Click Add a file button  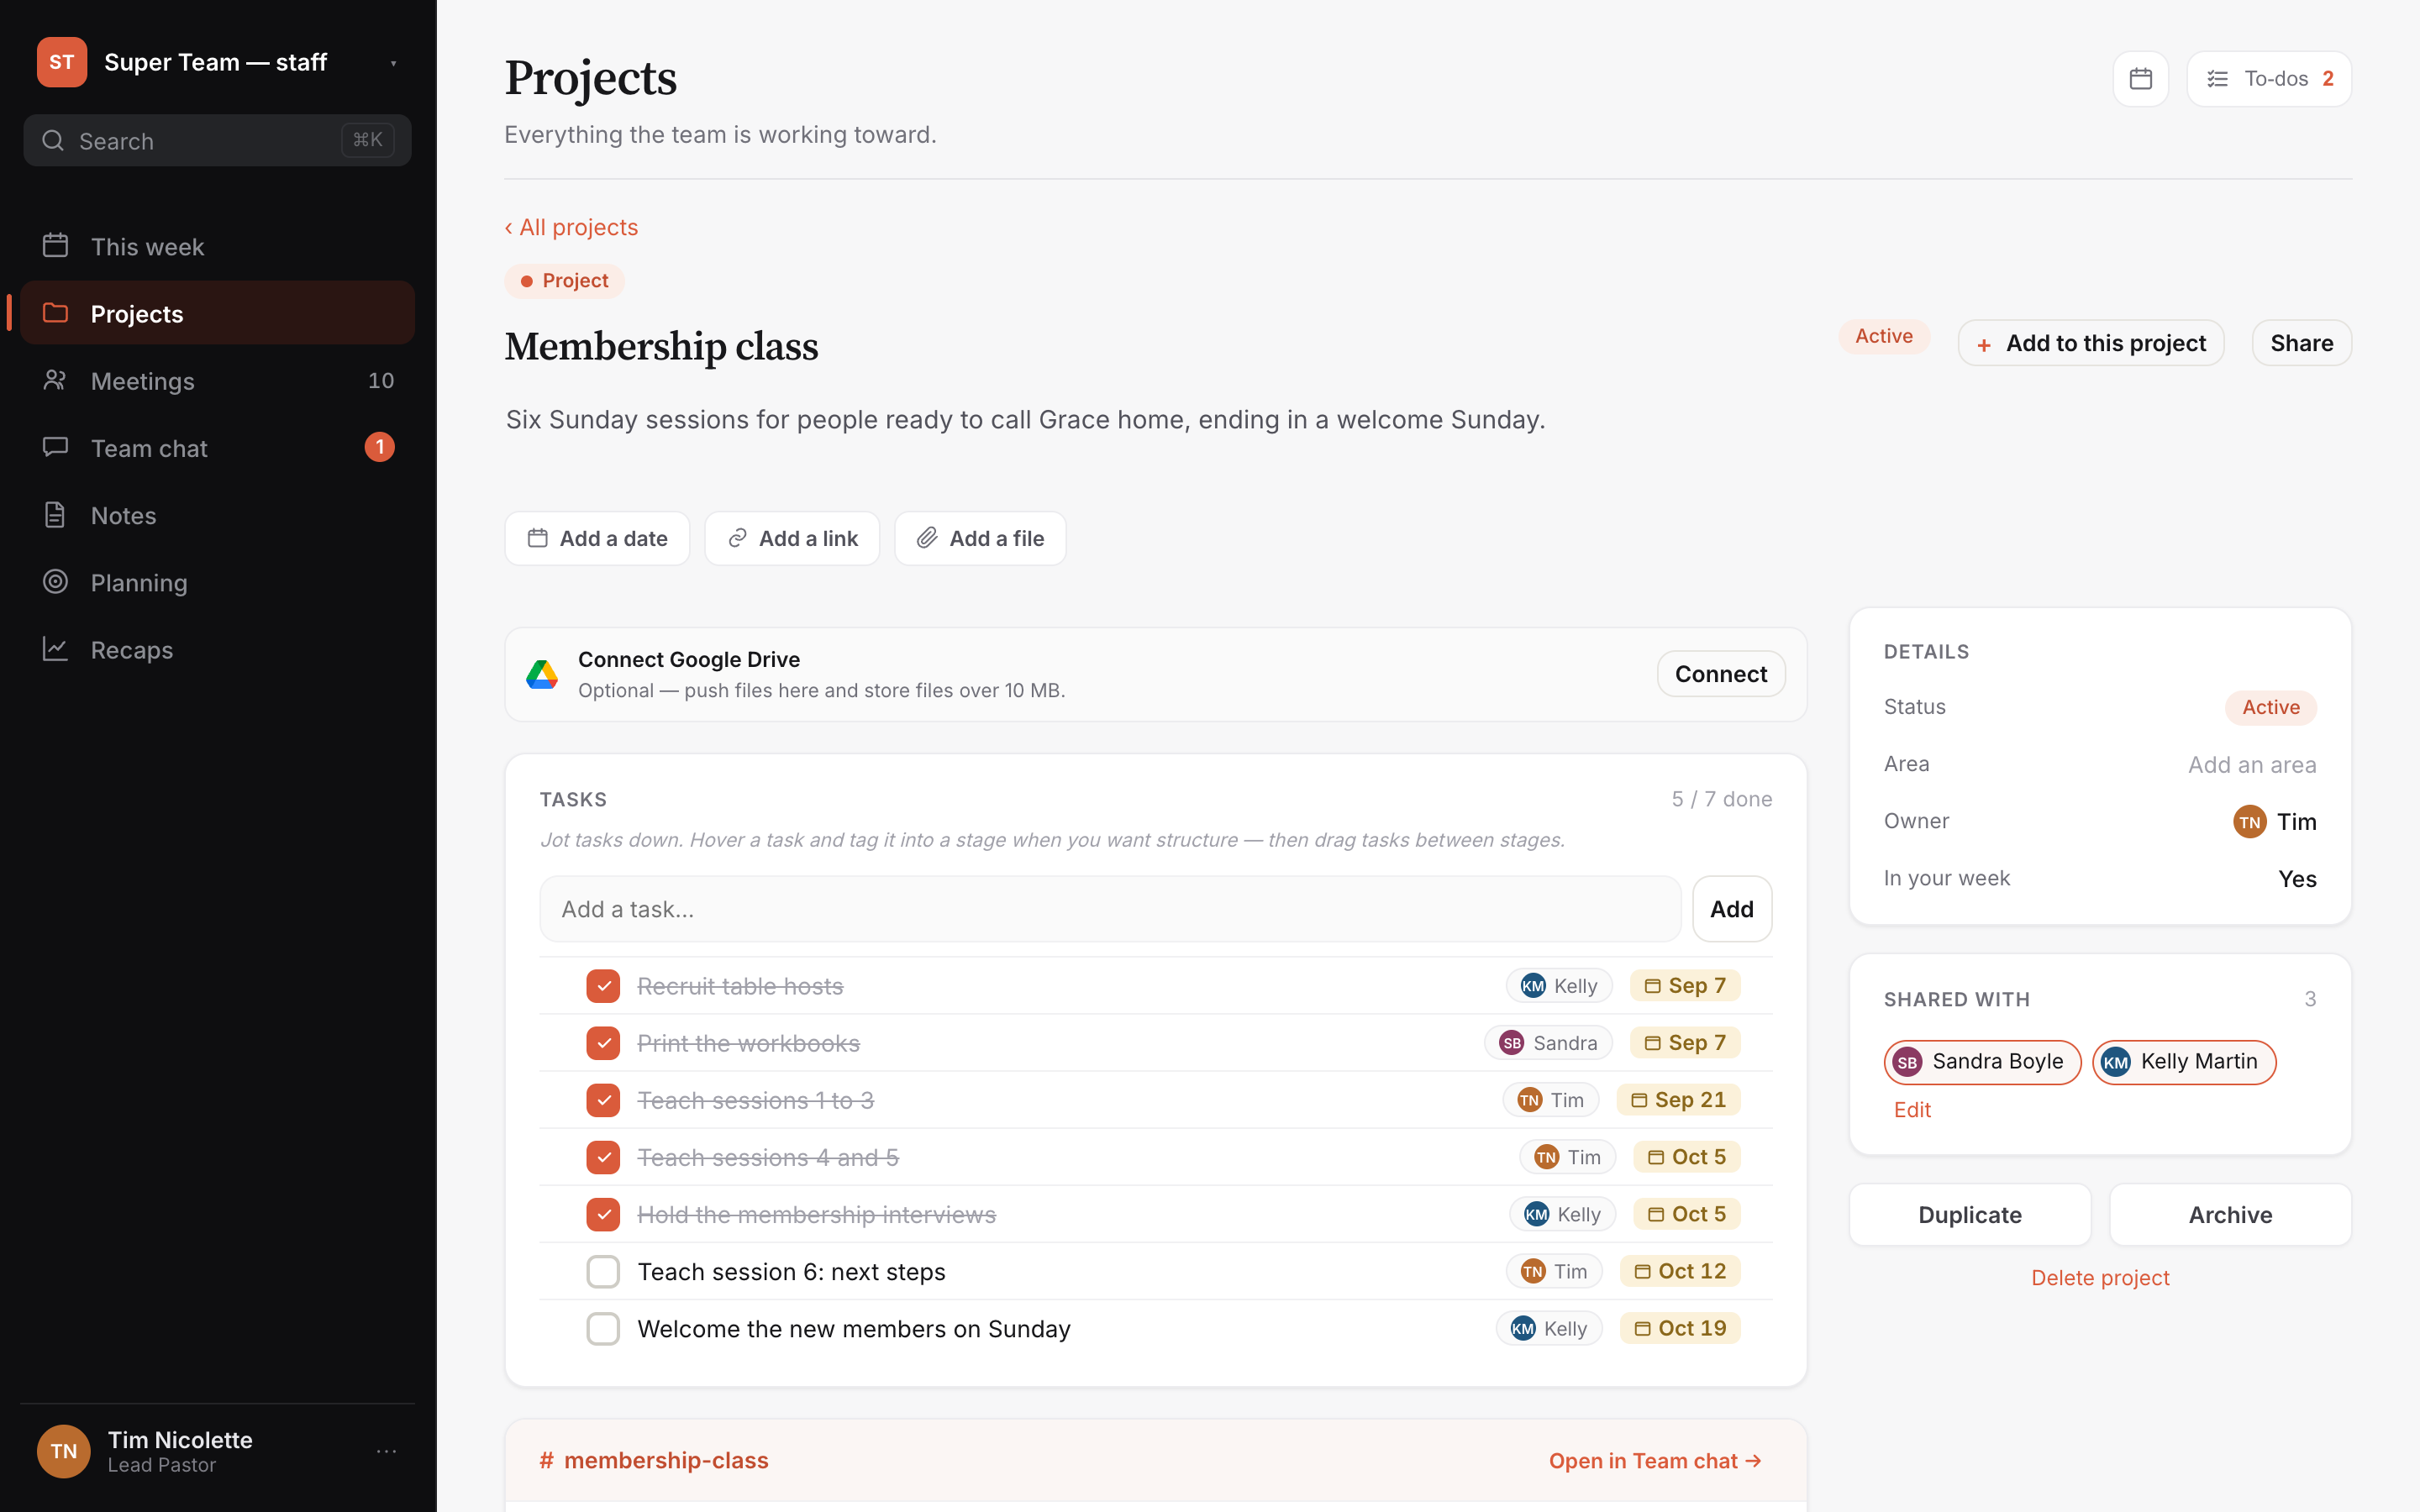980,538
